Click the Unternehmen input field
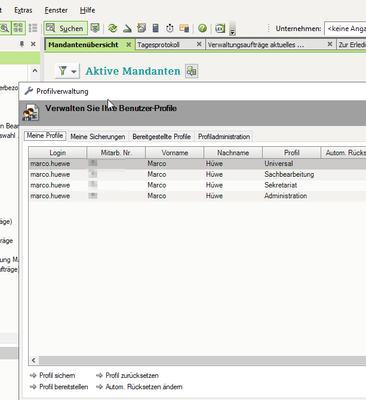This screenshot has width=366, height=400. (x=345, y=29)
